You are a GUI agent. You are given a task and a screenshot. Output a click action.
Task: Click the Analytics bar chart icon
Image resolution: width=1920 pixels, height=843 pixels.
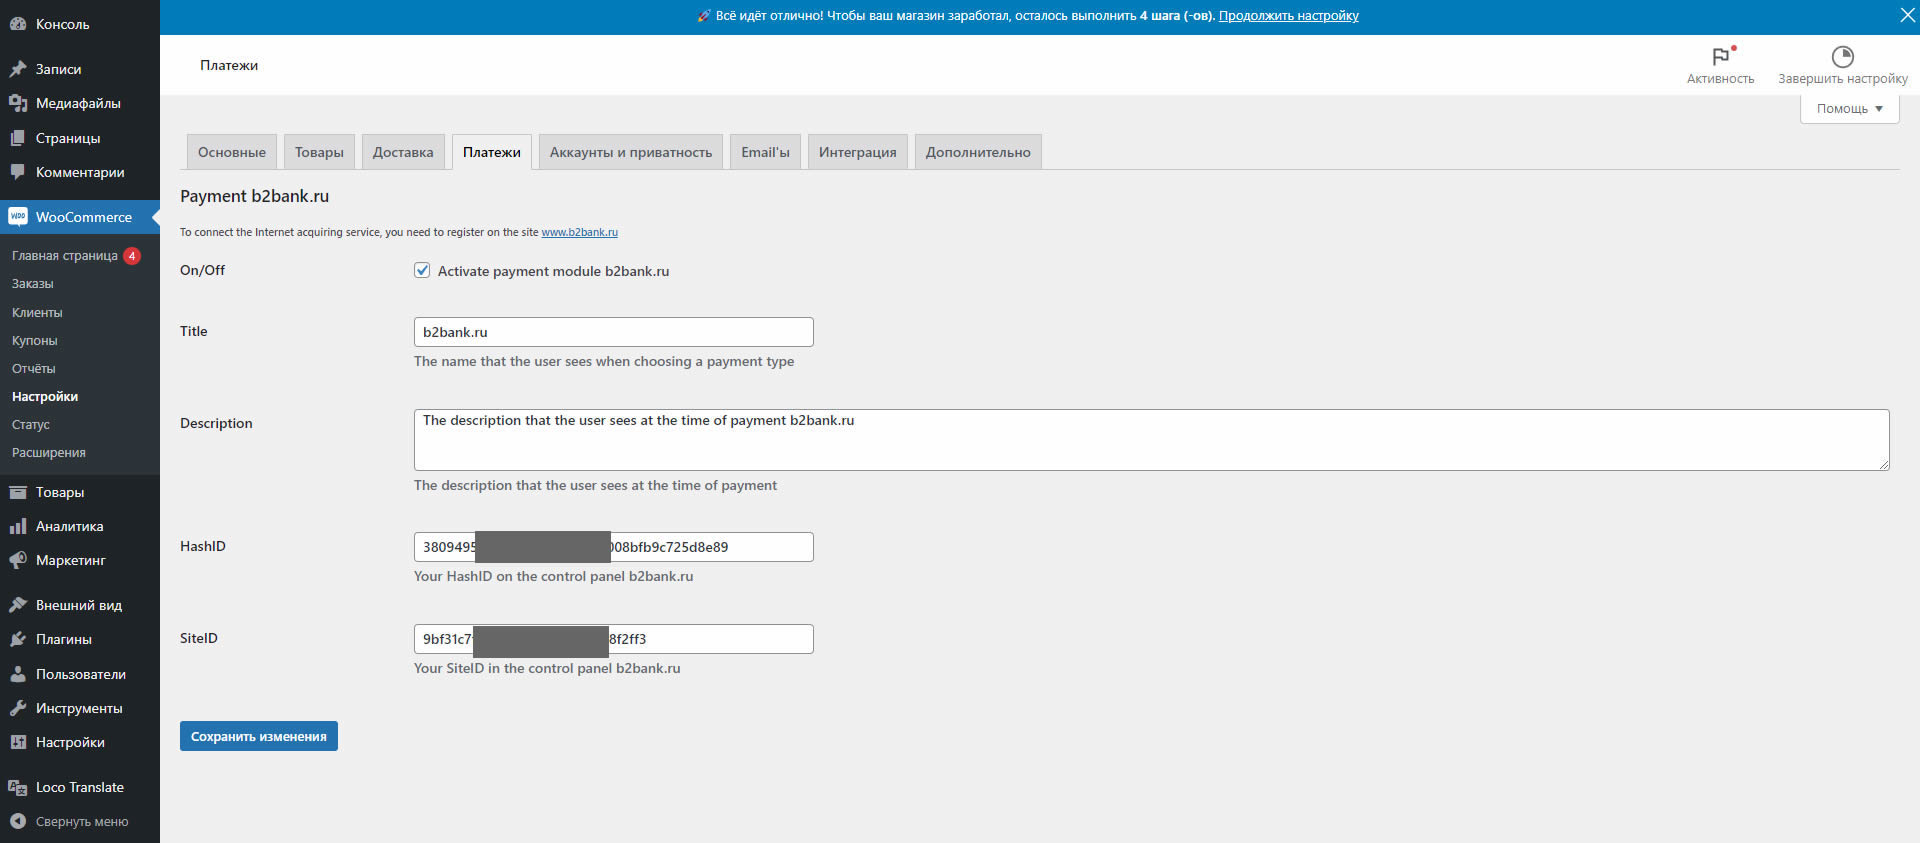18,527
